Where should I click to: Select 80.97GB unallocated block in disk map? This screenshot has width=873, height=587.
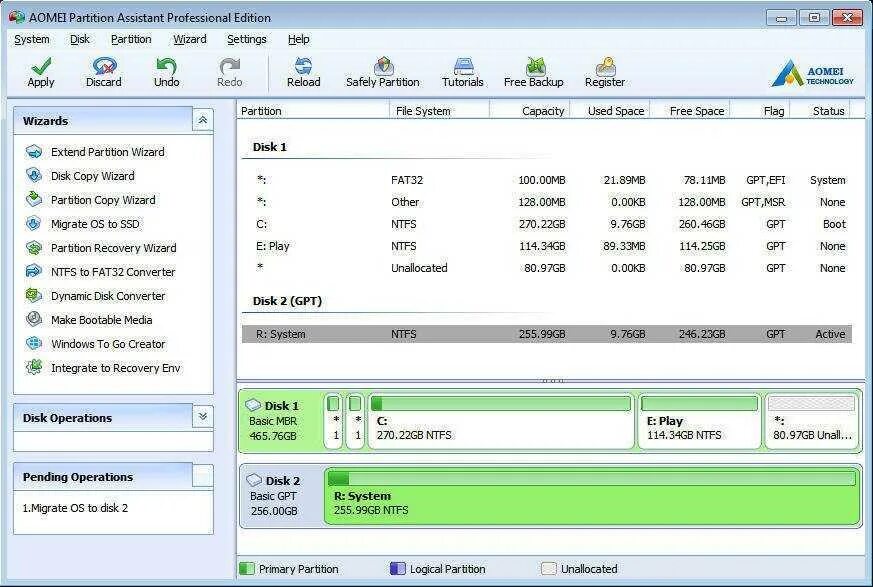click(x=812, y=422)
